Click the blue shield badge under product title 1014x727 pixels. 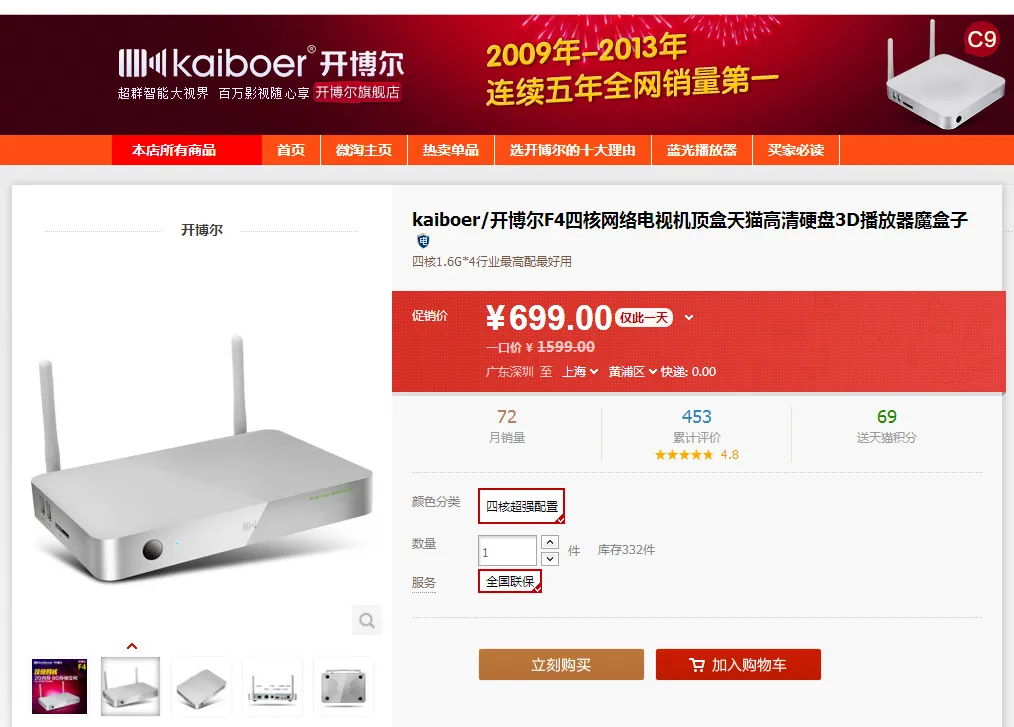[x=423, y=241]
